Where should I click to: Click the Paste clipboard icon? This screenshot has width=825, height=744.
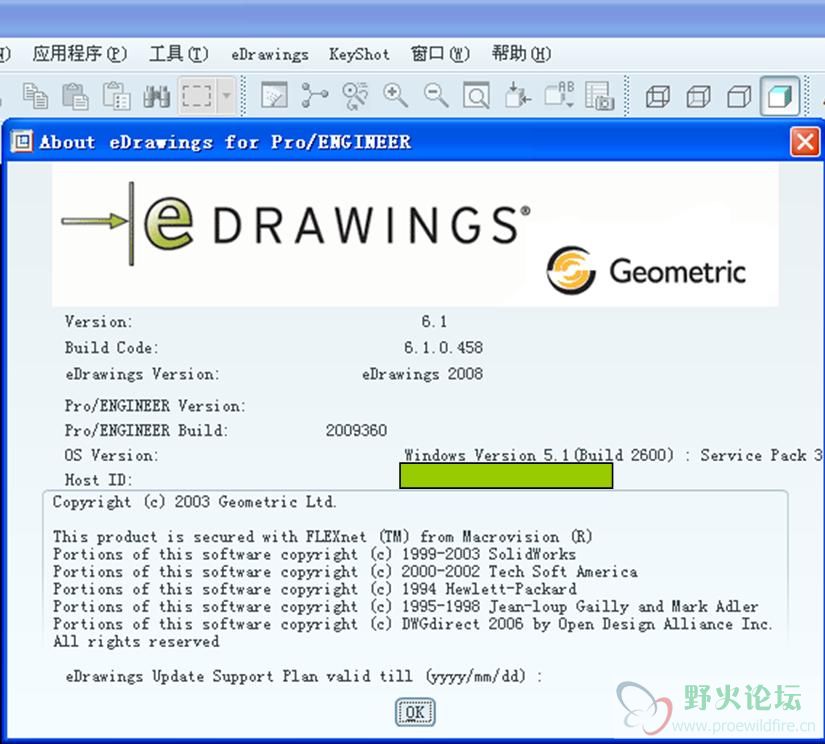click(x=75, y=96)
